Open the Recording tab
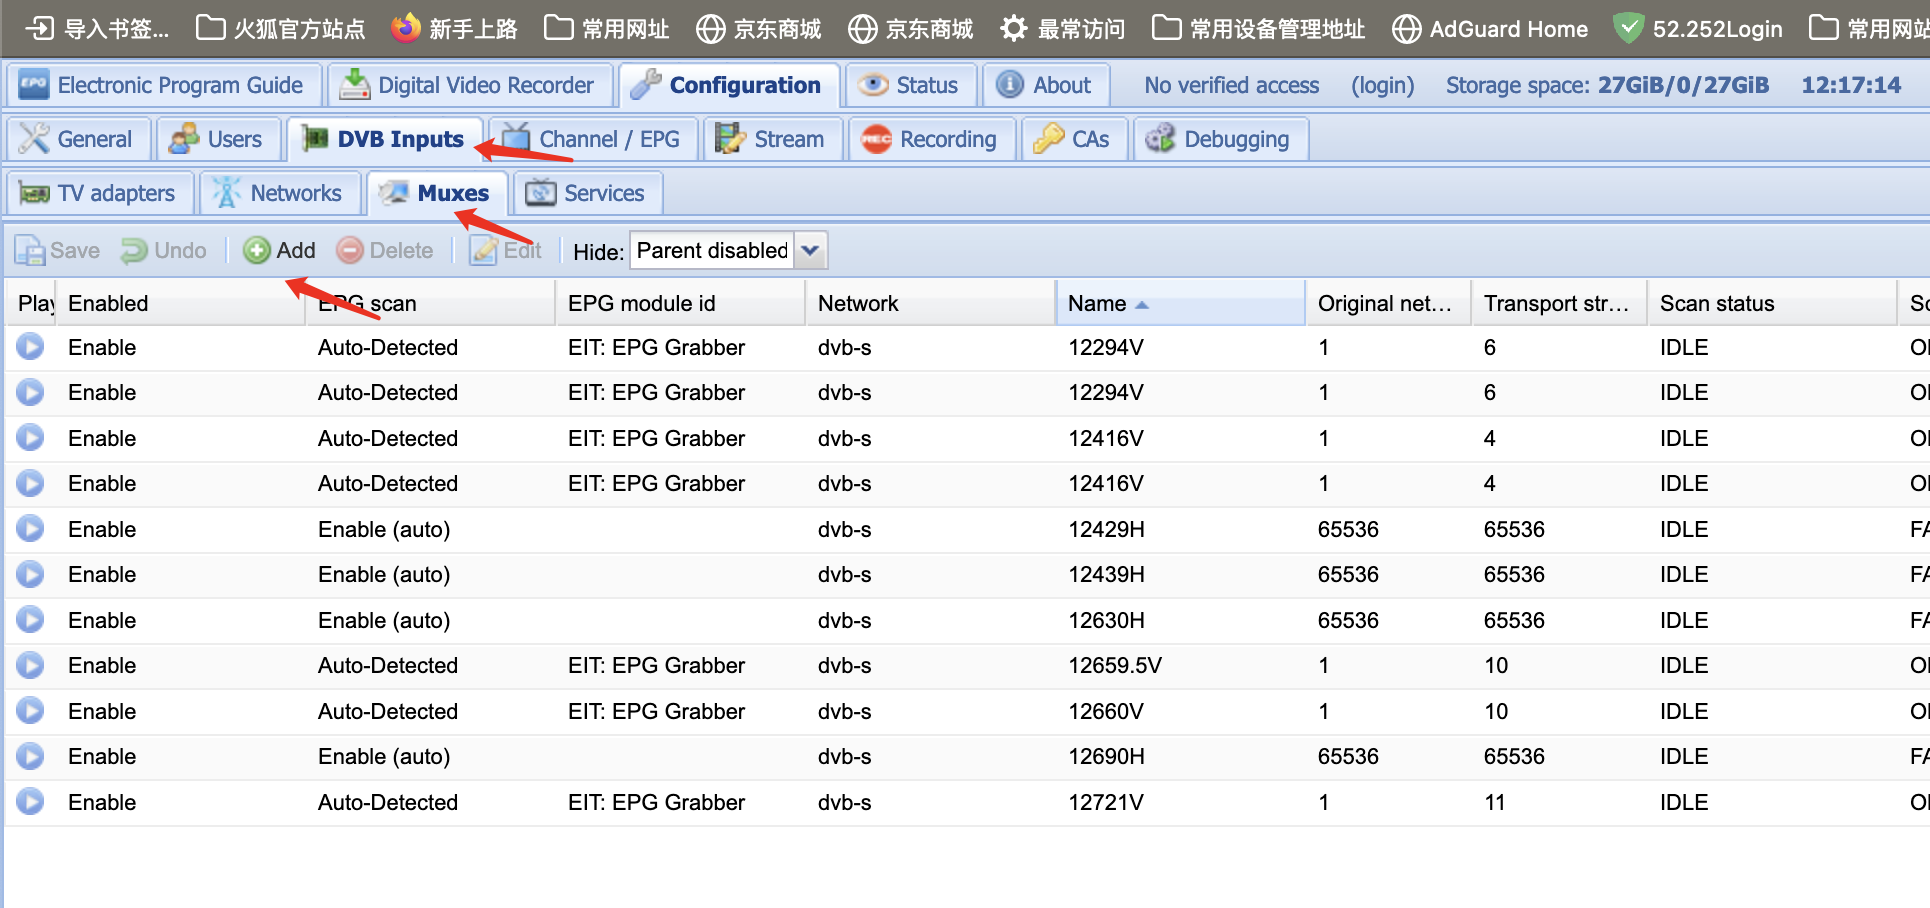 pos(932,139)
